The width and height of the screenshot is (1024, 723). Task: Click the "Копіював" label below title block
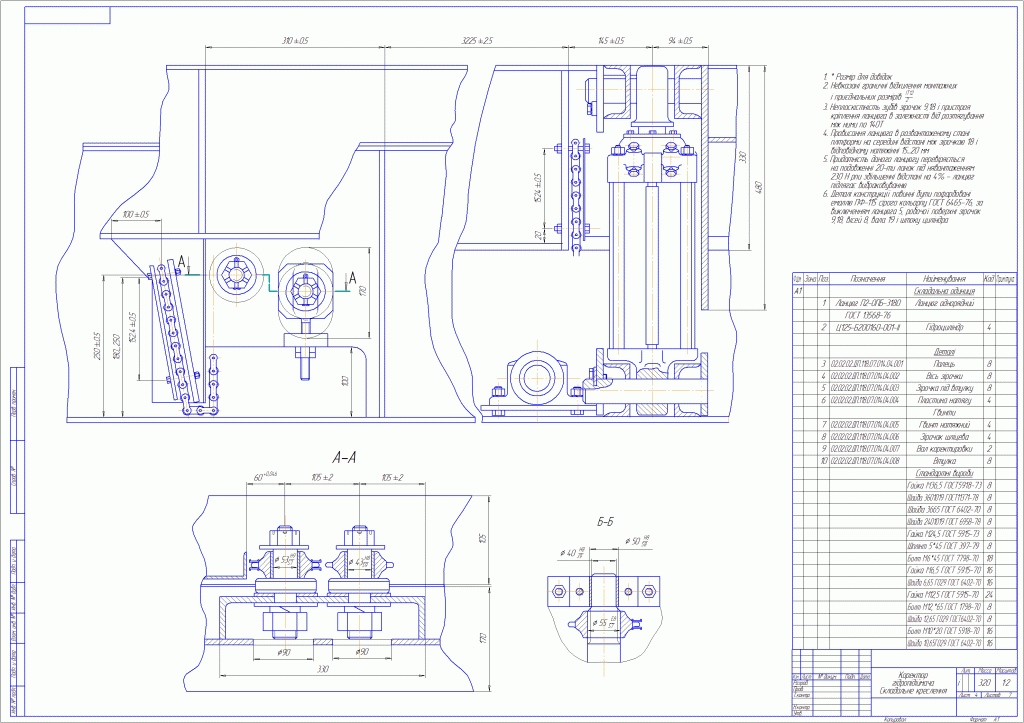click(x=896, y=719)
